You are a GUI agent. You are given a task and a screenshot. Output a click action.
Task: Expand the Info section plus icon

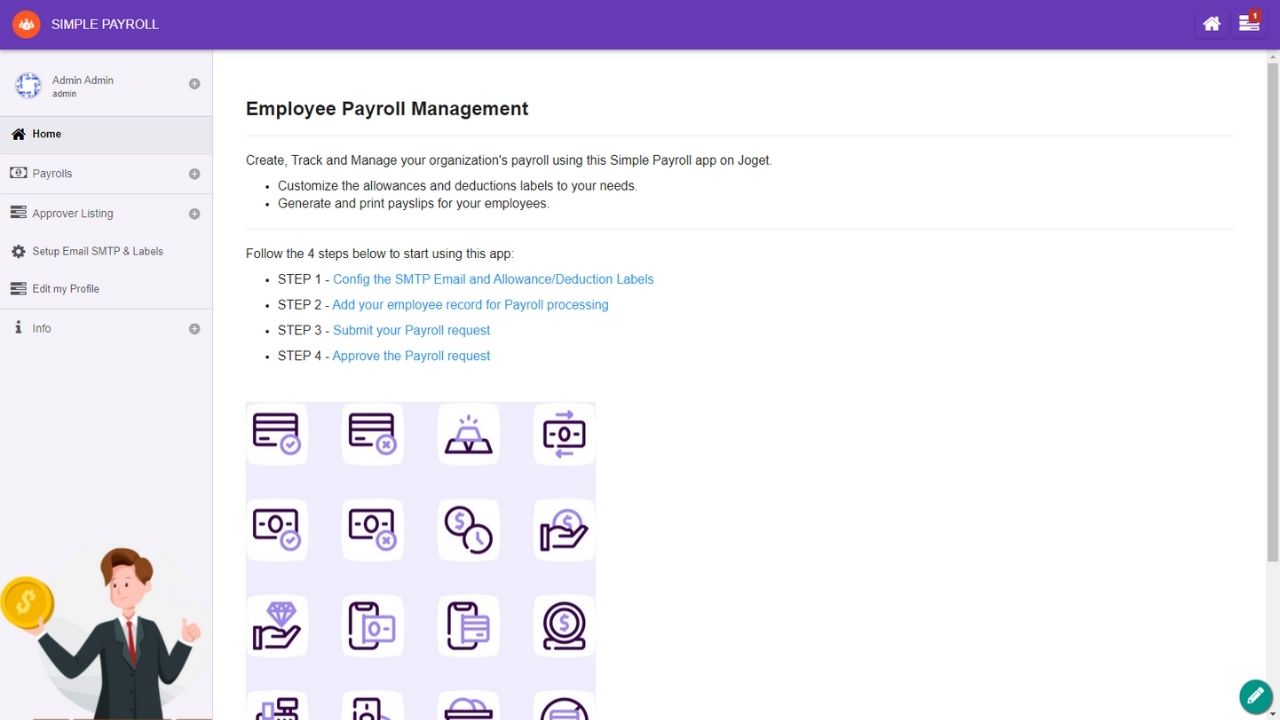194,329
